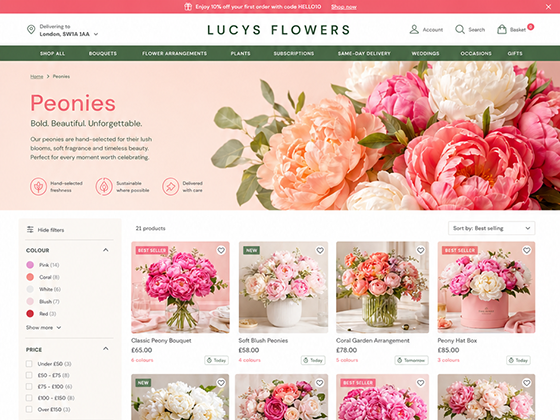Open the Sort by: Best selling dropdown
This screenshot has width=560, height=420.
(x=491, y=228)
